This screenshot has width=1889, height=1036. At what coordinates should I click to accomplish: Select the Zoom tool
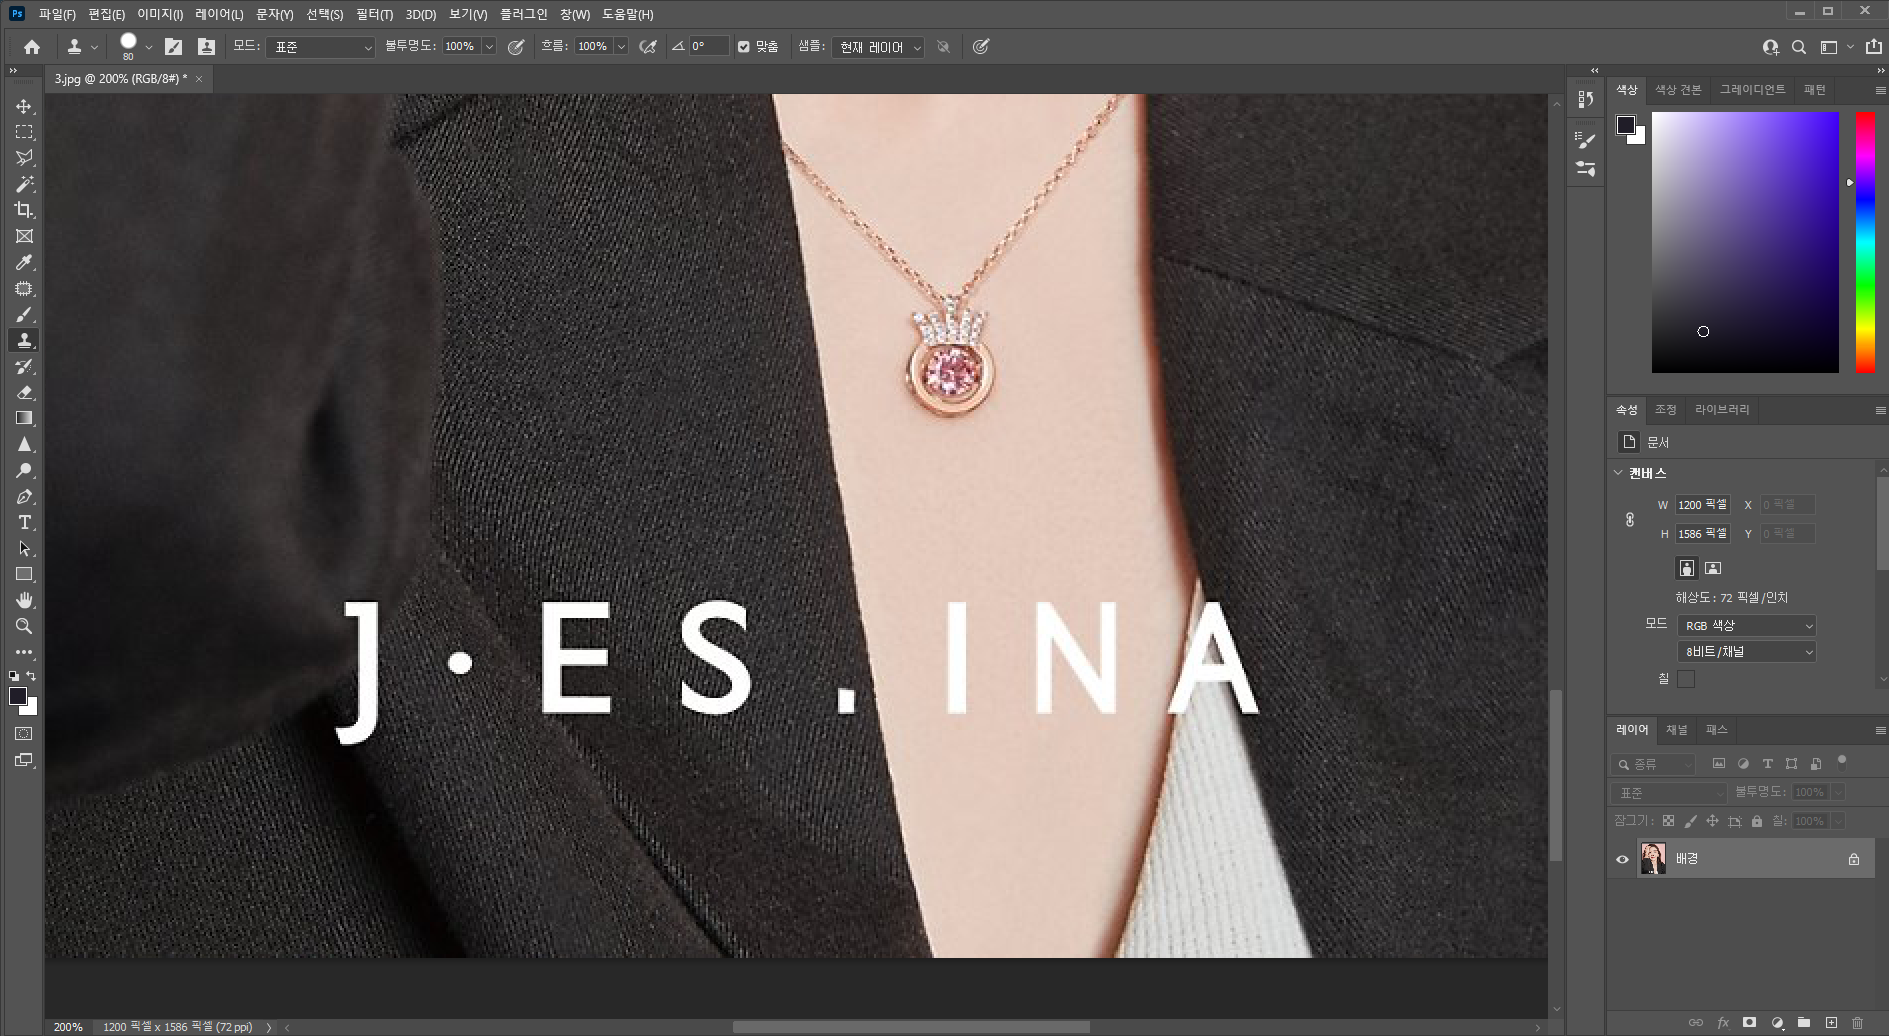(x=24, y=626)
